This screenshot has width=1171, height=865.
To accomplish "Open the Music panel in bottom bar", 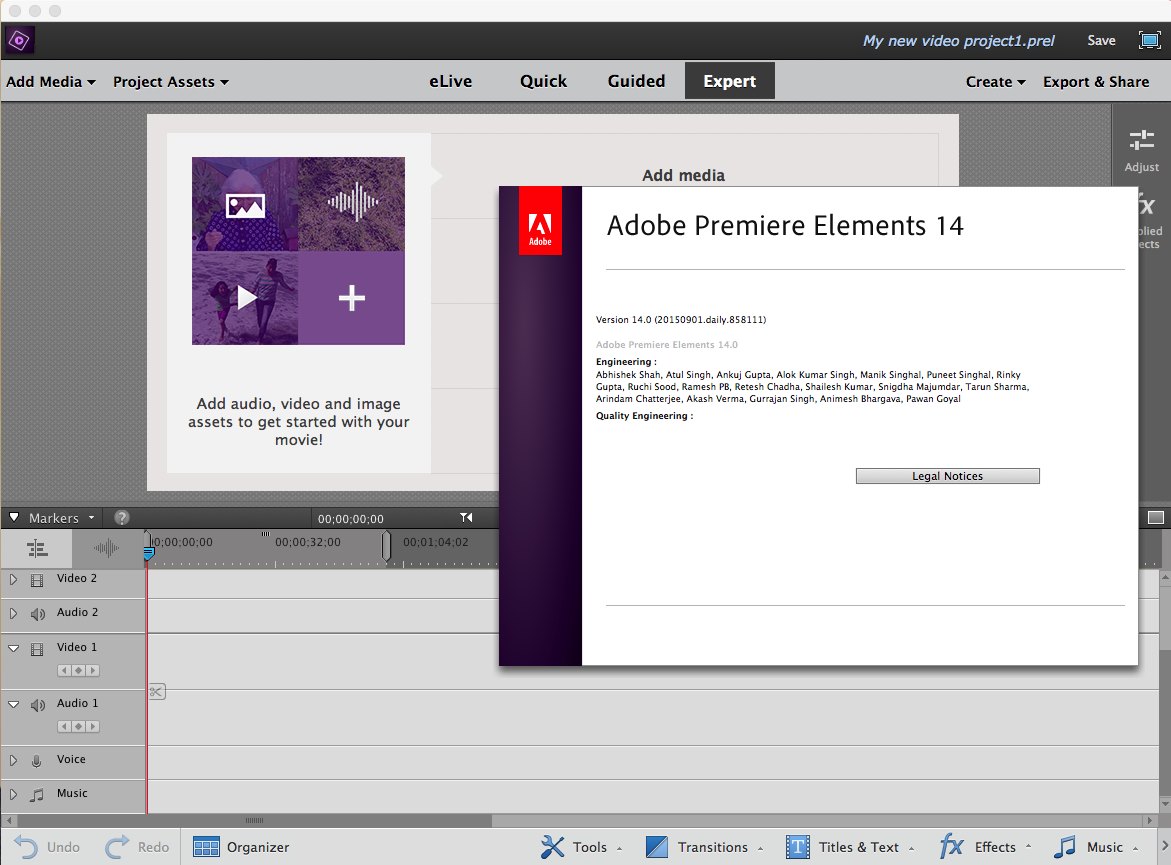I will click(1096, 847).
